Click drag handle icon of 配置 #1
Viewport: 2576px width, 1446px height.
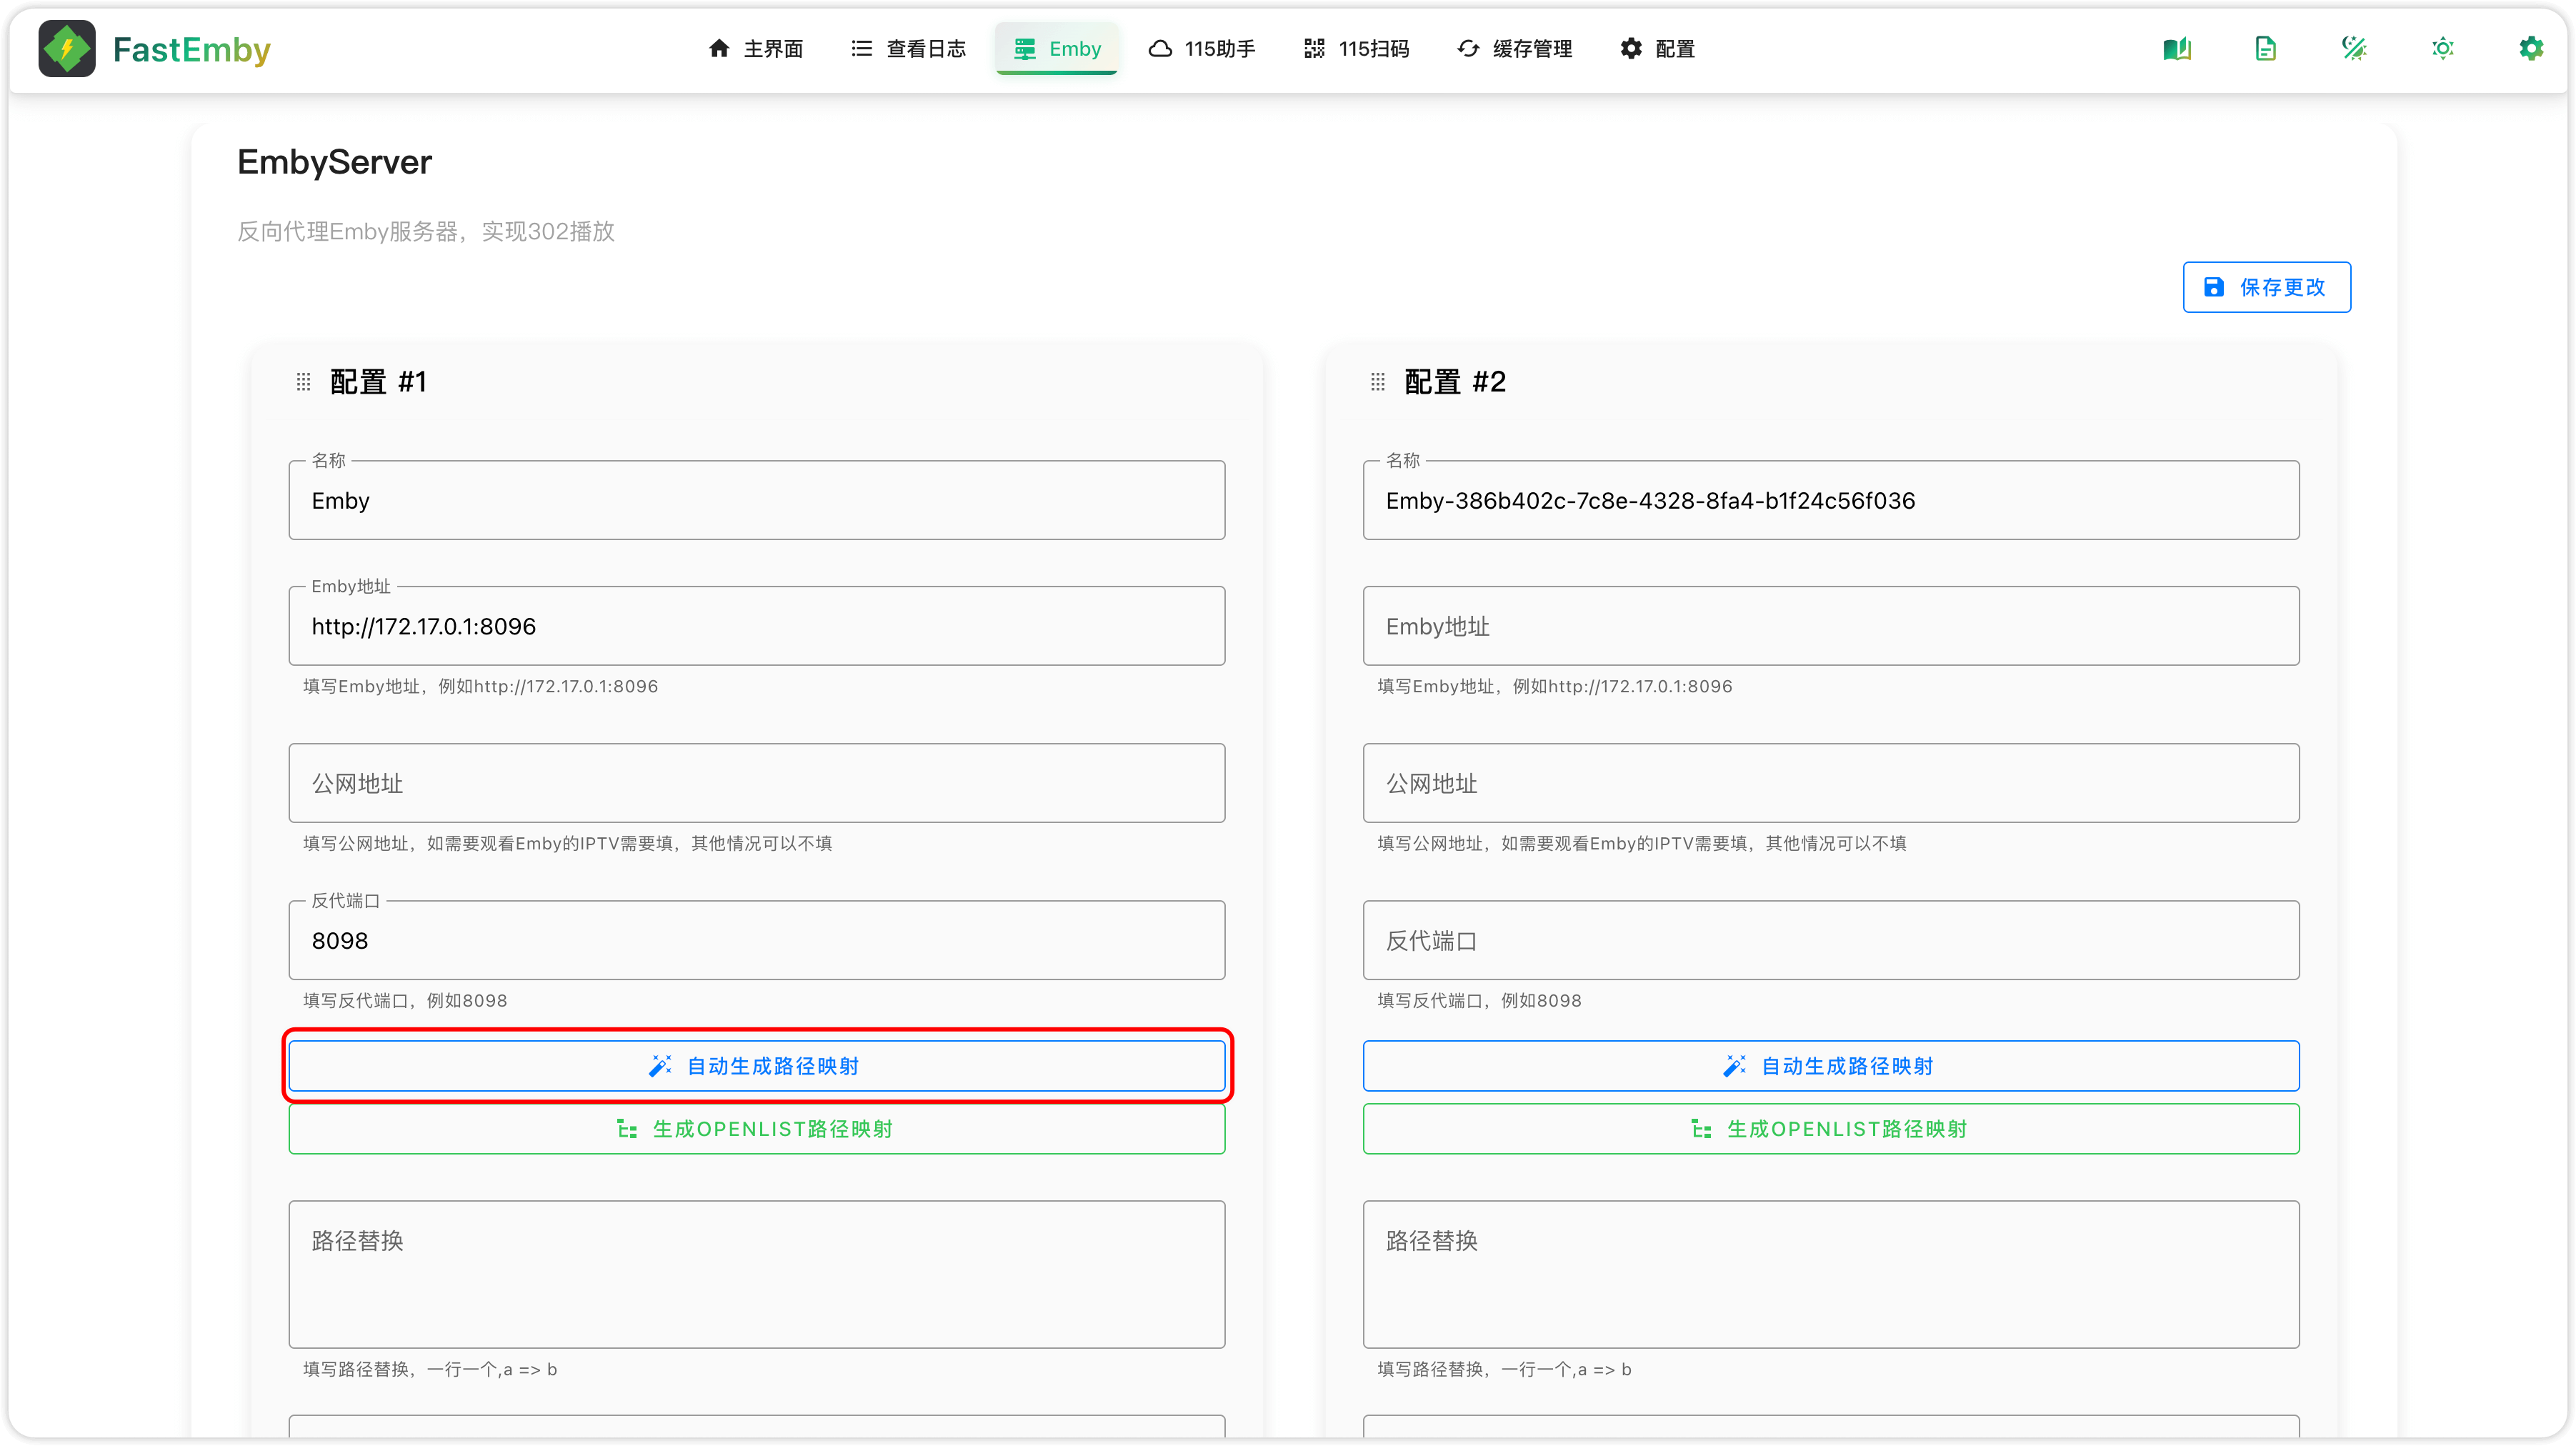tap(303, 382)
